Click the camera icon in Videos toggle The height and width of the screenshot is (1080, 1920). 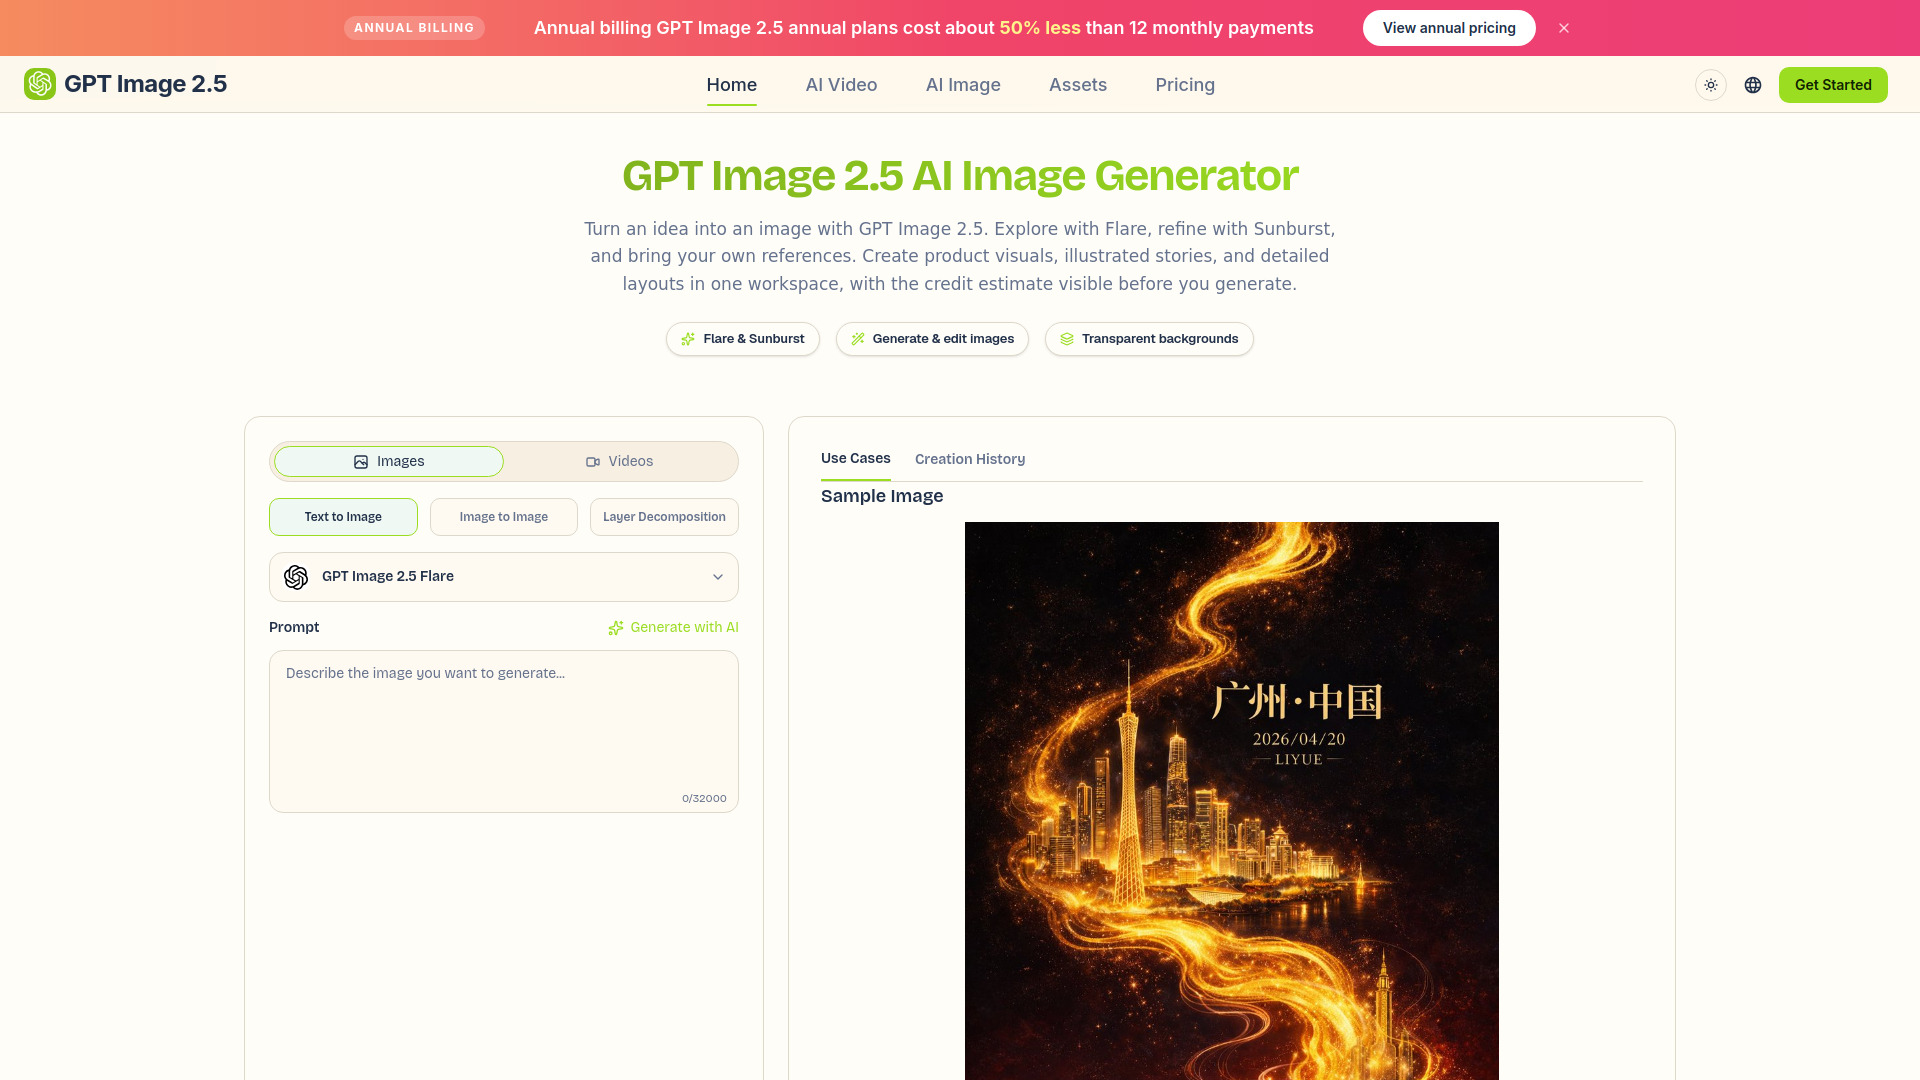[x=593, y=462]
